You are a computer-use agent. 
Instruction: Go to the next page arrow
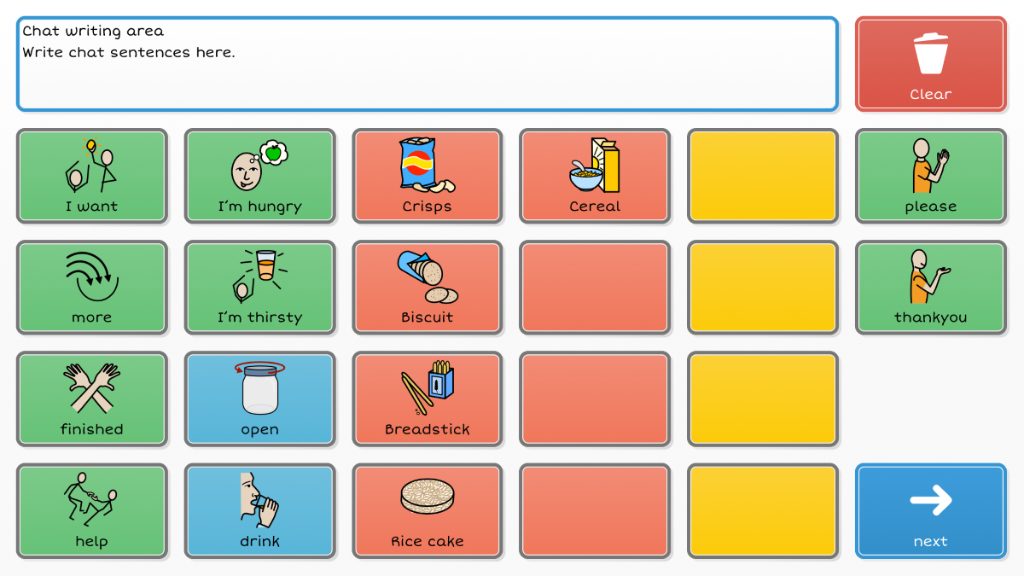pyautogui.click(x=930, y=510)
